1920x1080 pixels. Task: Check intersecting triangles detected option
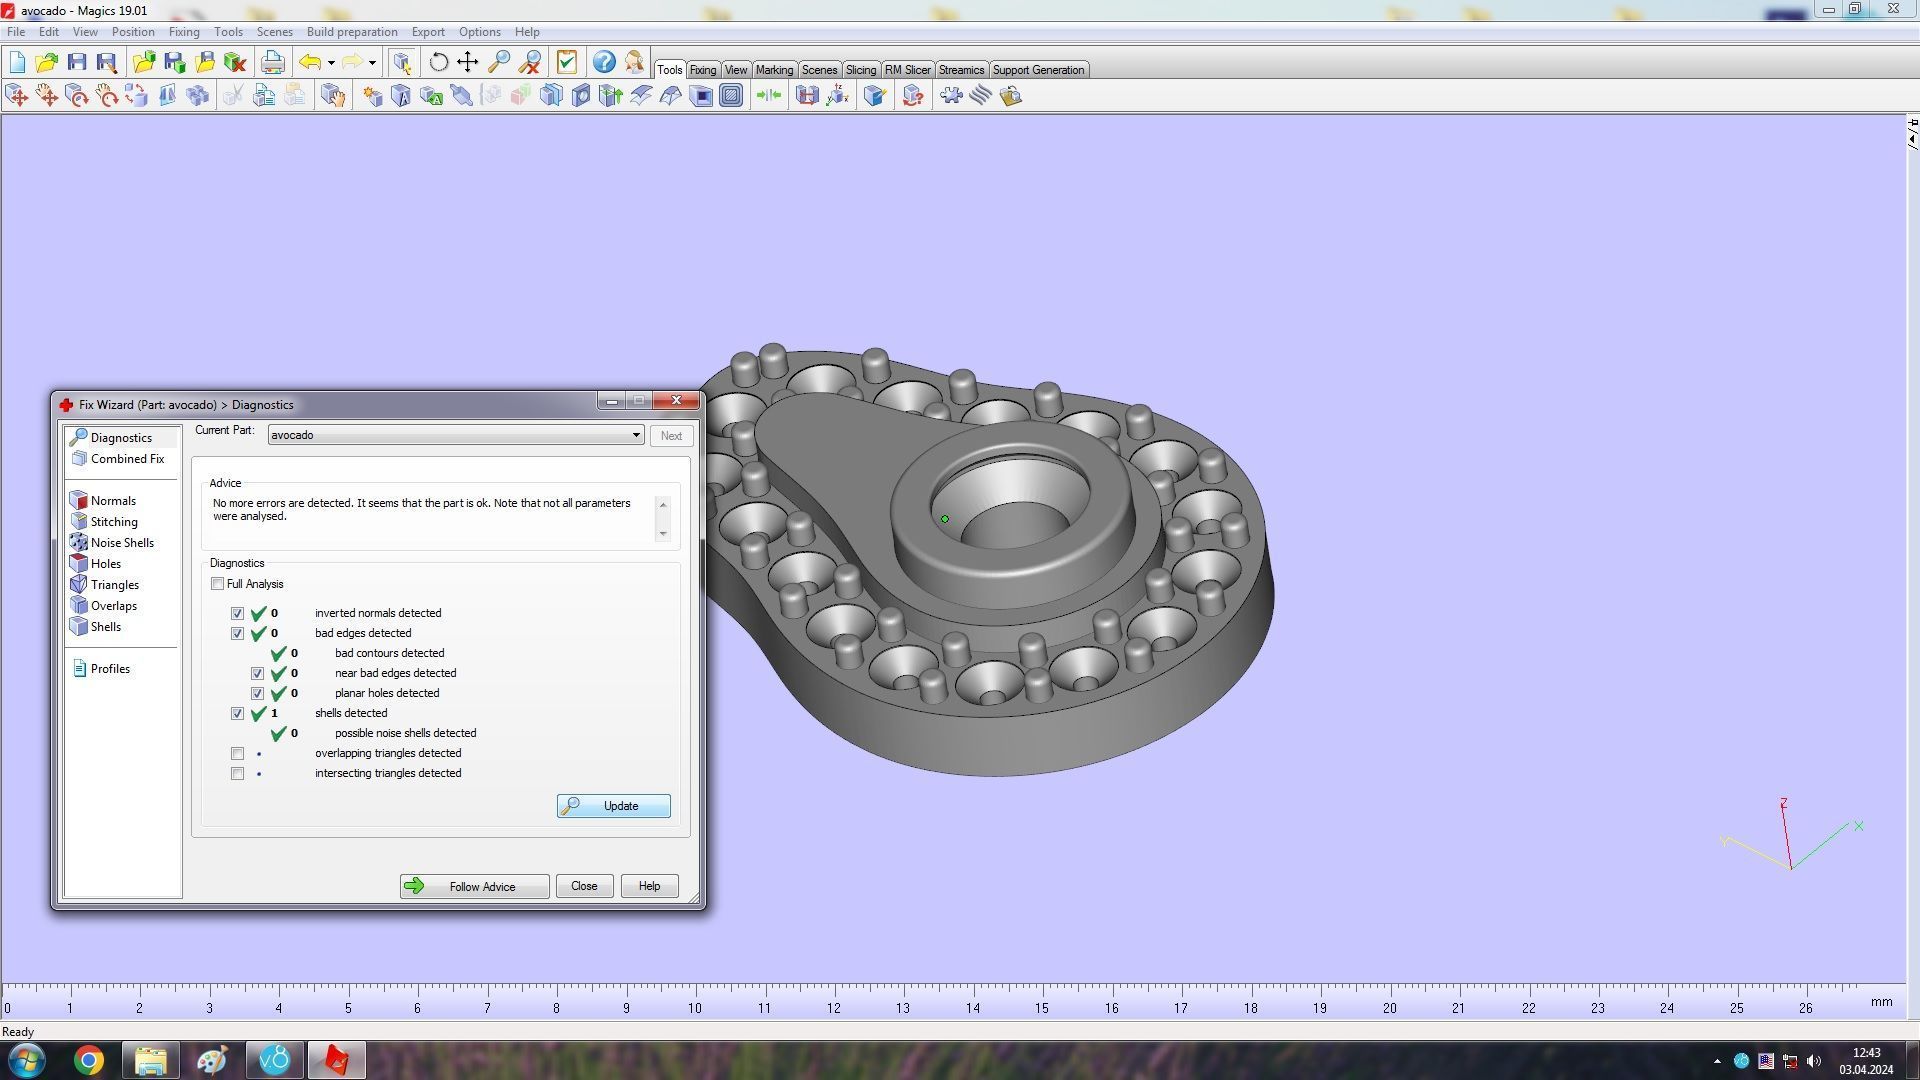click(x=237, y=774)
